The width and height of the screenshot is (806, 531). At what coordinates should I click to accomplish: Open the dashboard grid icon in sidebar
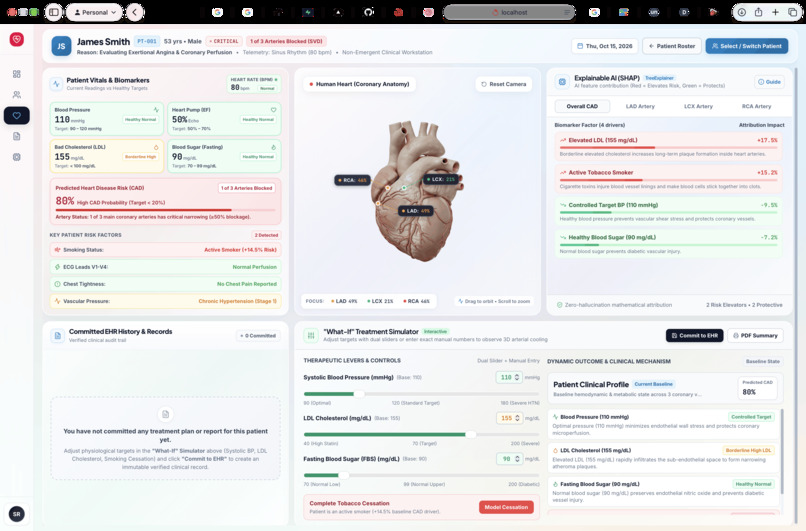coord(16,74)
